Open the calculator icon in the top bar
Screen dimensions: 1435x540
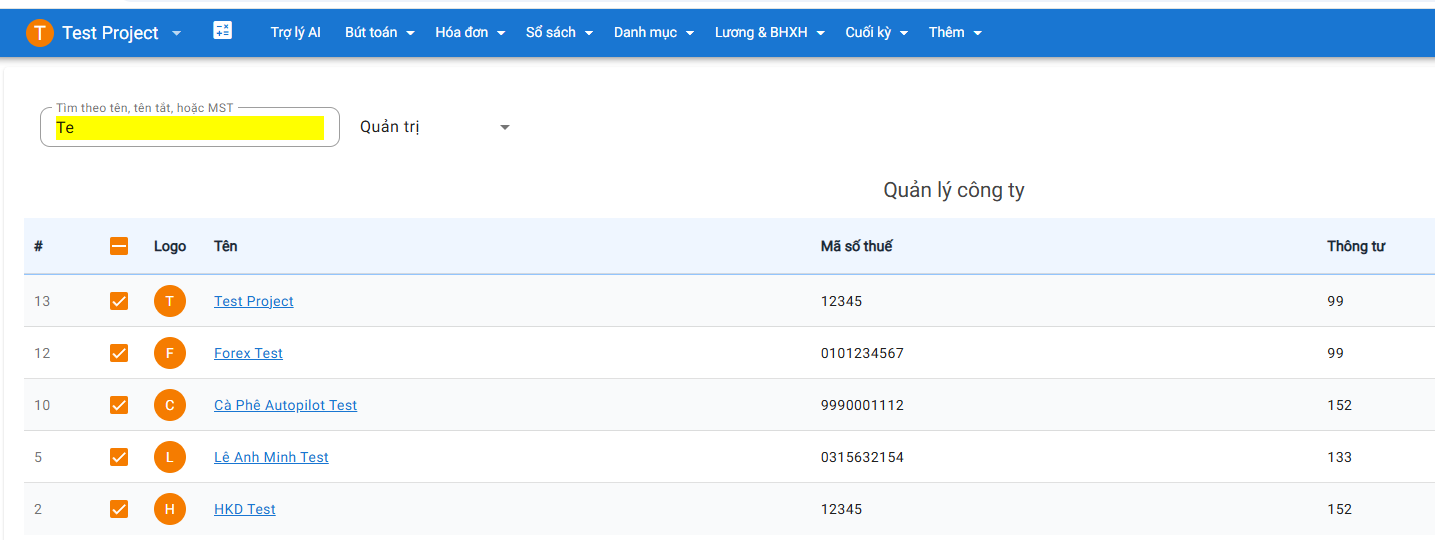pyautogui.click(x=222, y=31)
